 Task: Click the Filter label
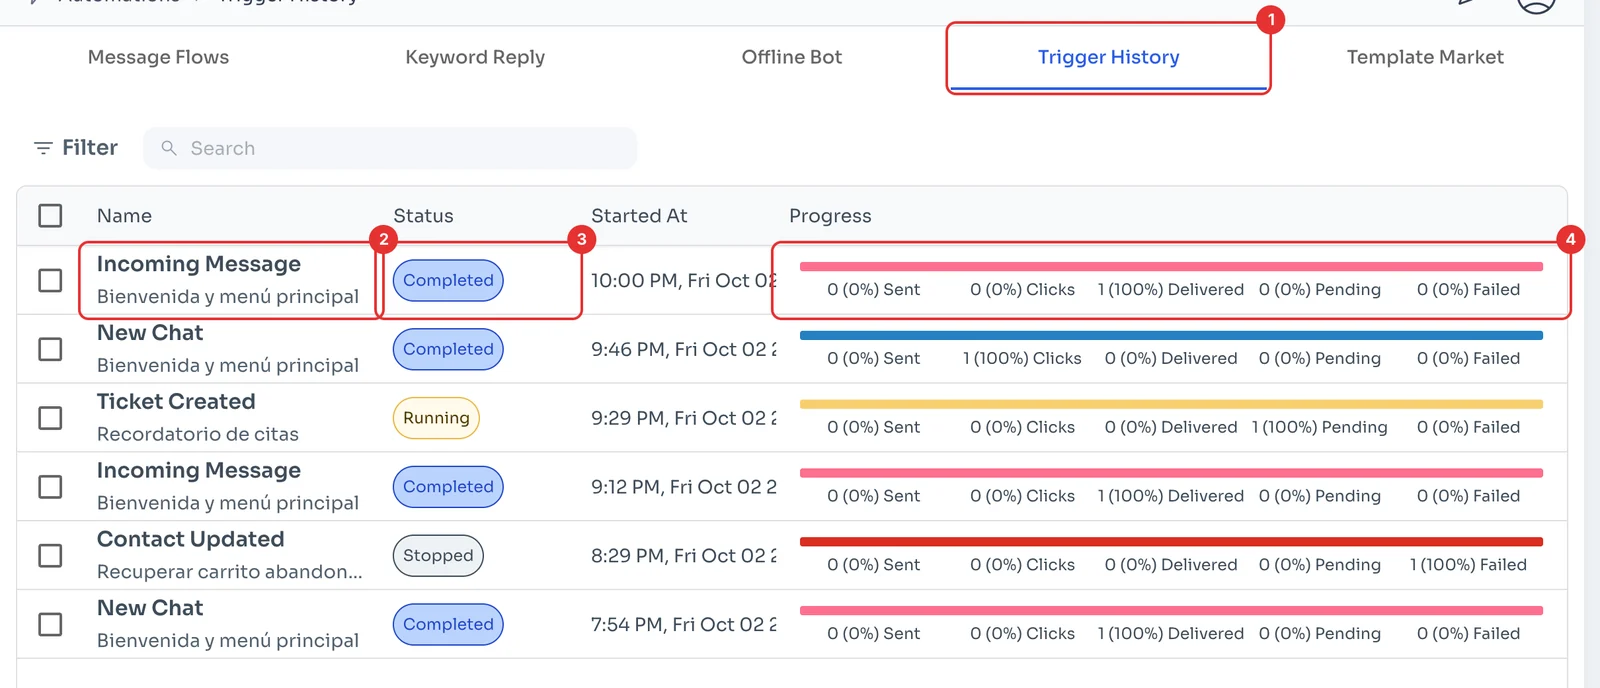[90, 148]
